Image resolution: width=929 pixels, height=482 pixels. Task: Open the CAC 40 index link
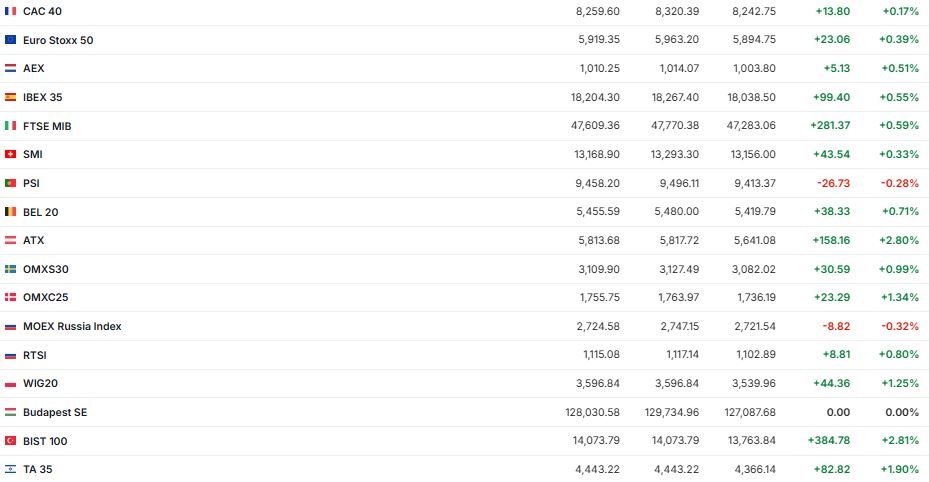[41, 11]
